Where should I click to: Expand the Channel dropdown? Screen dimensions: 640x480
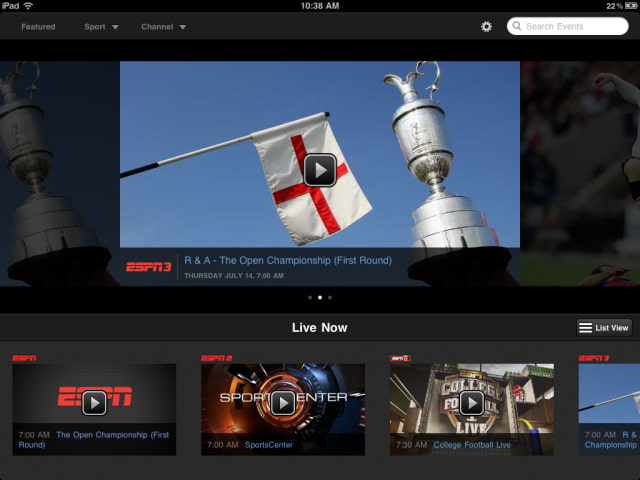(x=164, y=27)
